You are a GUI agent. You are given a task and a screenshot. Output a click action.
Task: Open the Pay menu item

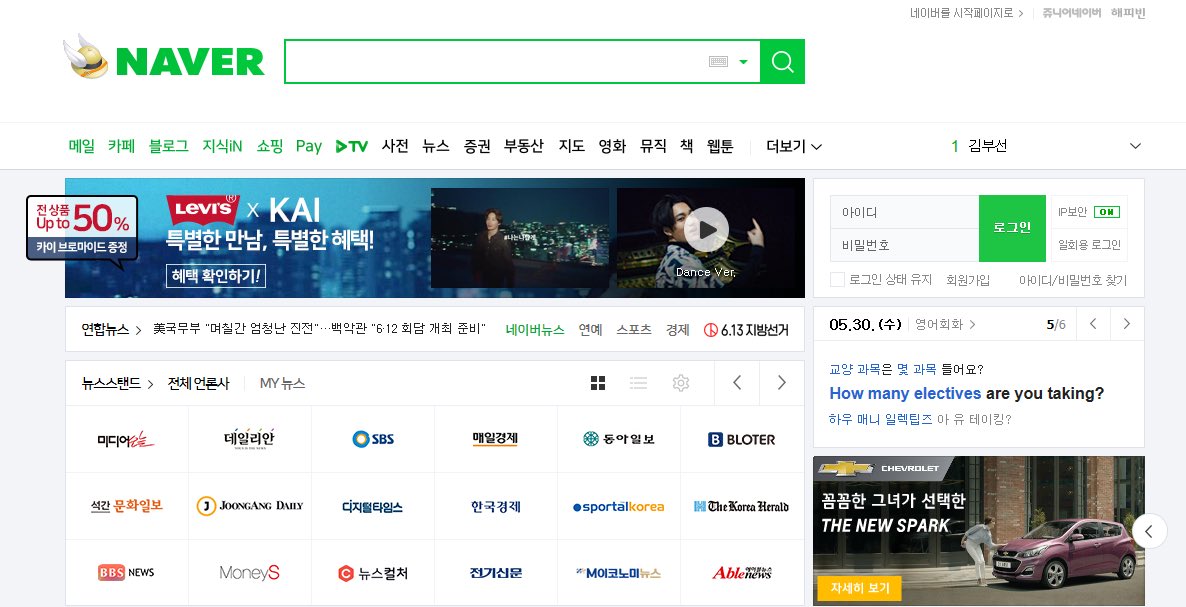pos(309,146)
